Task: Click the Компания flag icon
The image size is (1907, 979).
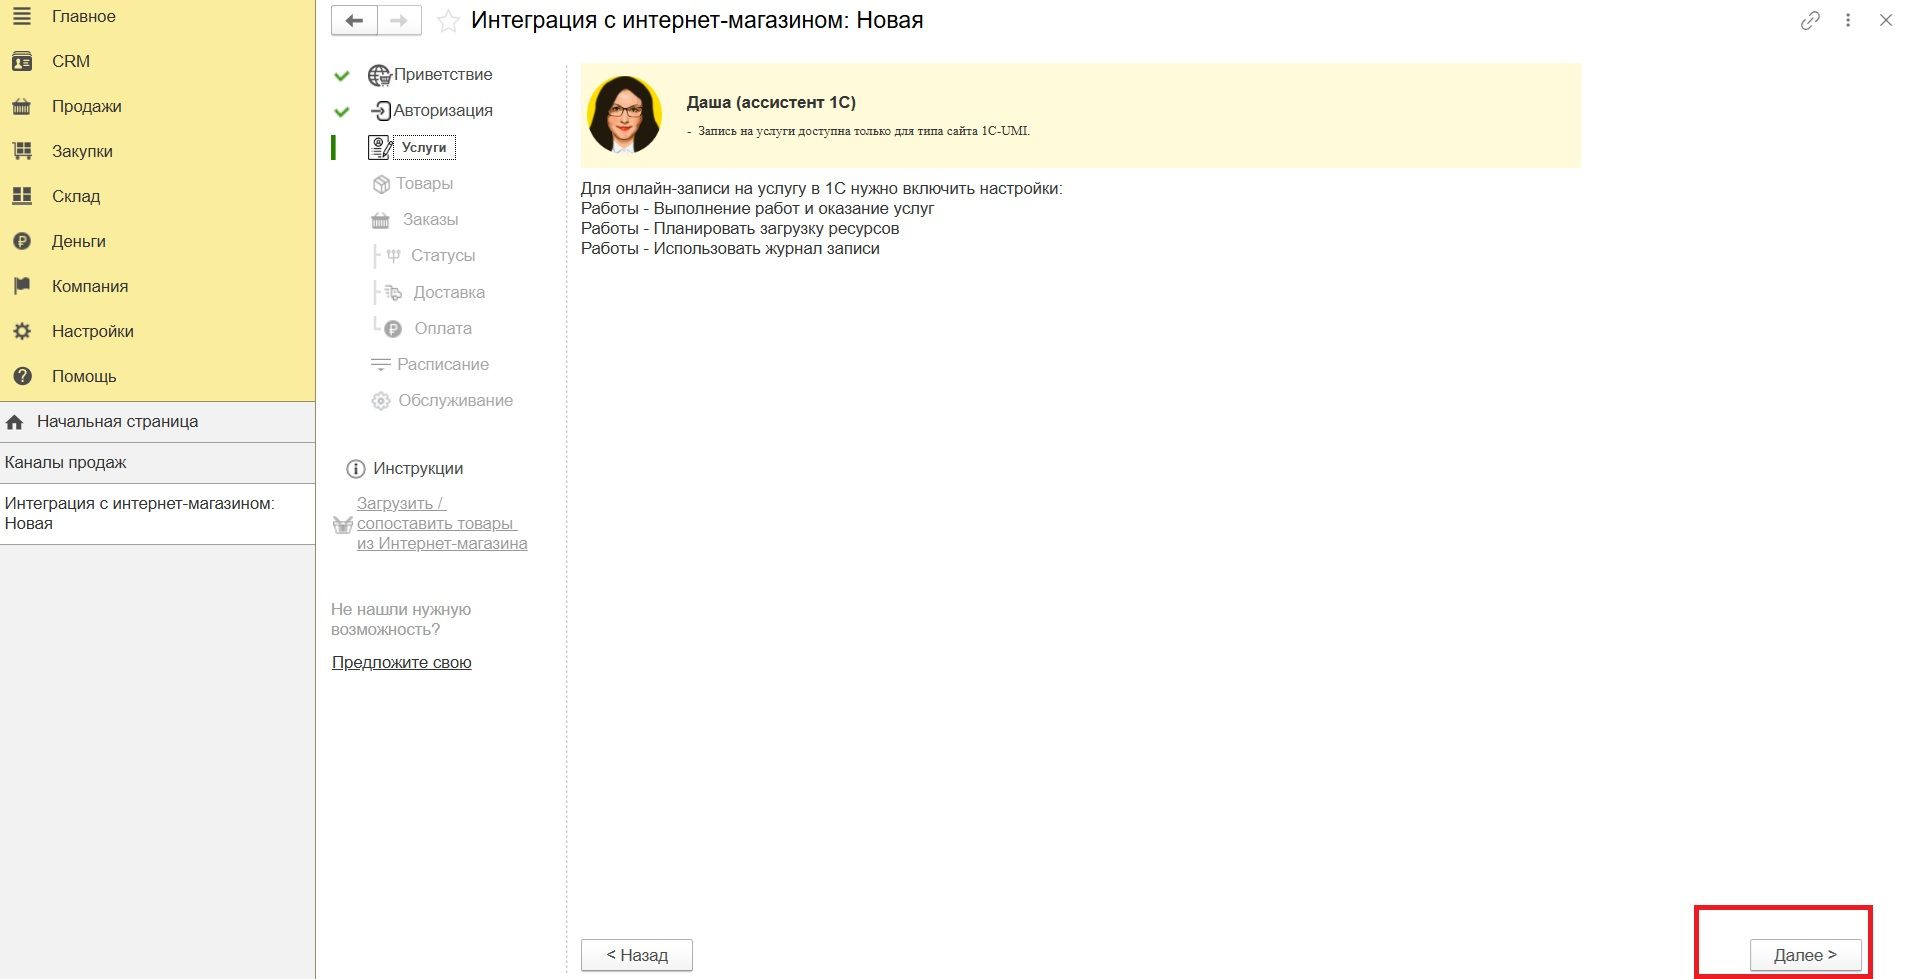Action: point(22,286)
